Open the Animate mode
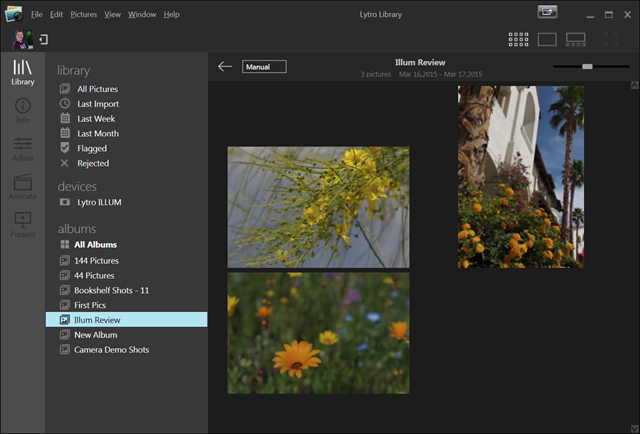 pos(22,187)
